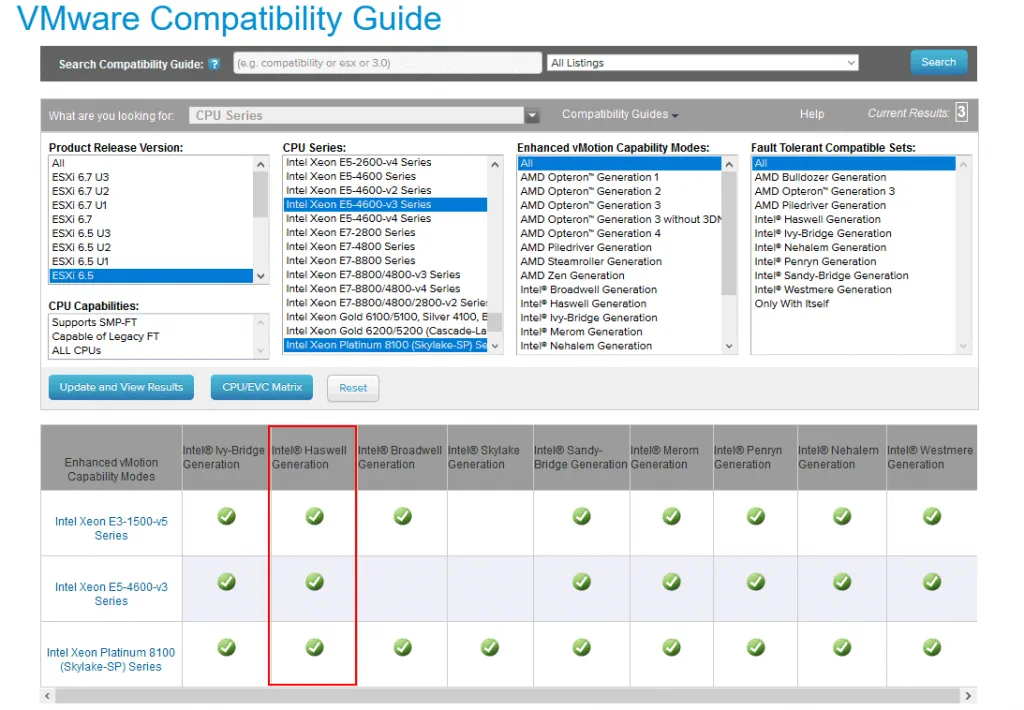Expand the CPU Series selector dropdown
This screenshot has height=710, width=1024.
coord(532,115)
